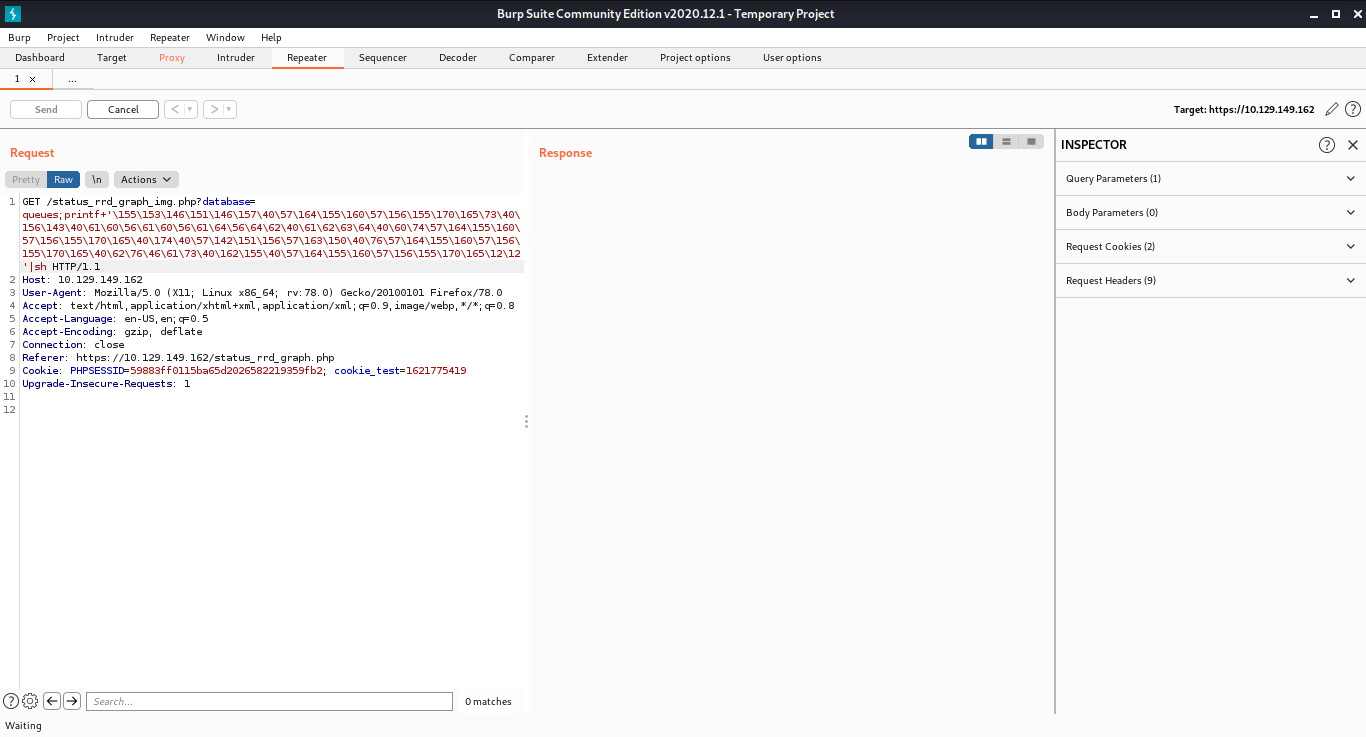Click the Send button
Viewport: 1366px width, 737px height.
46,109
